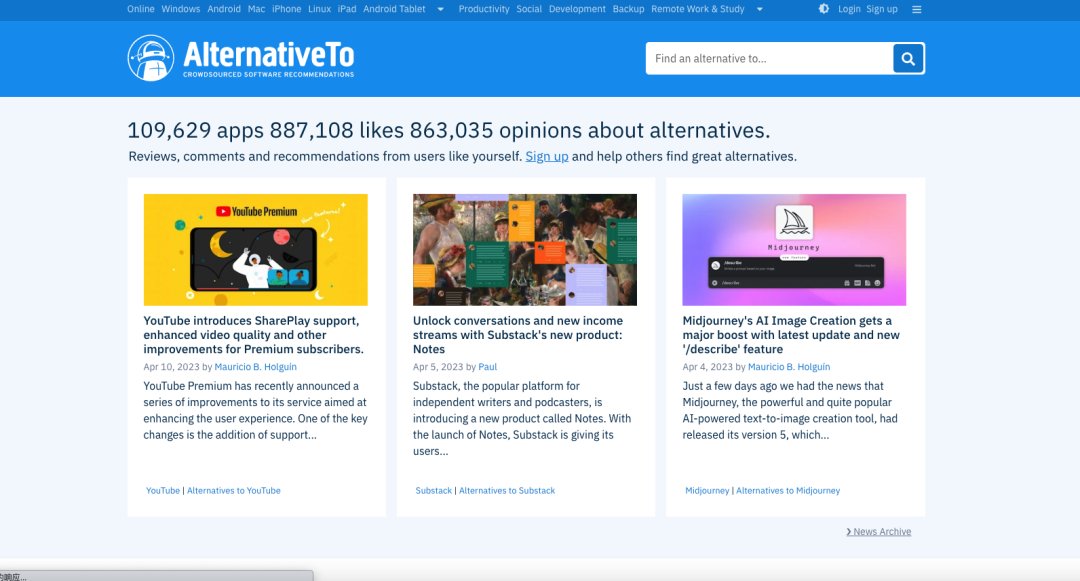Image resolution: width=1080 pixels, height=581 pixels.
Task: Select the Productivity category menu item
Action: [x=484, y=9]
